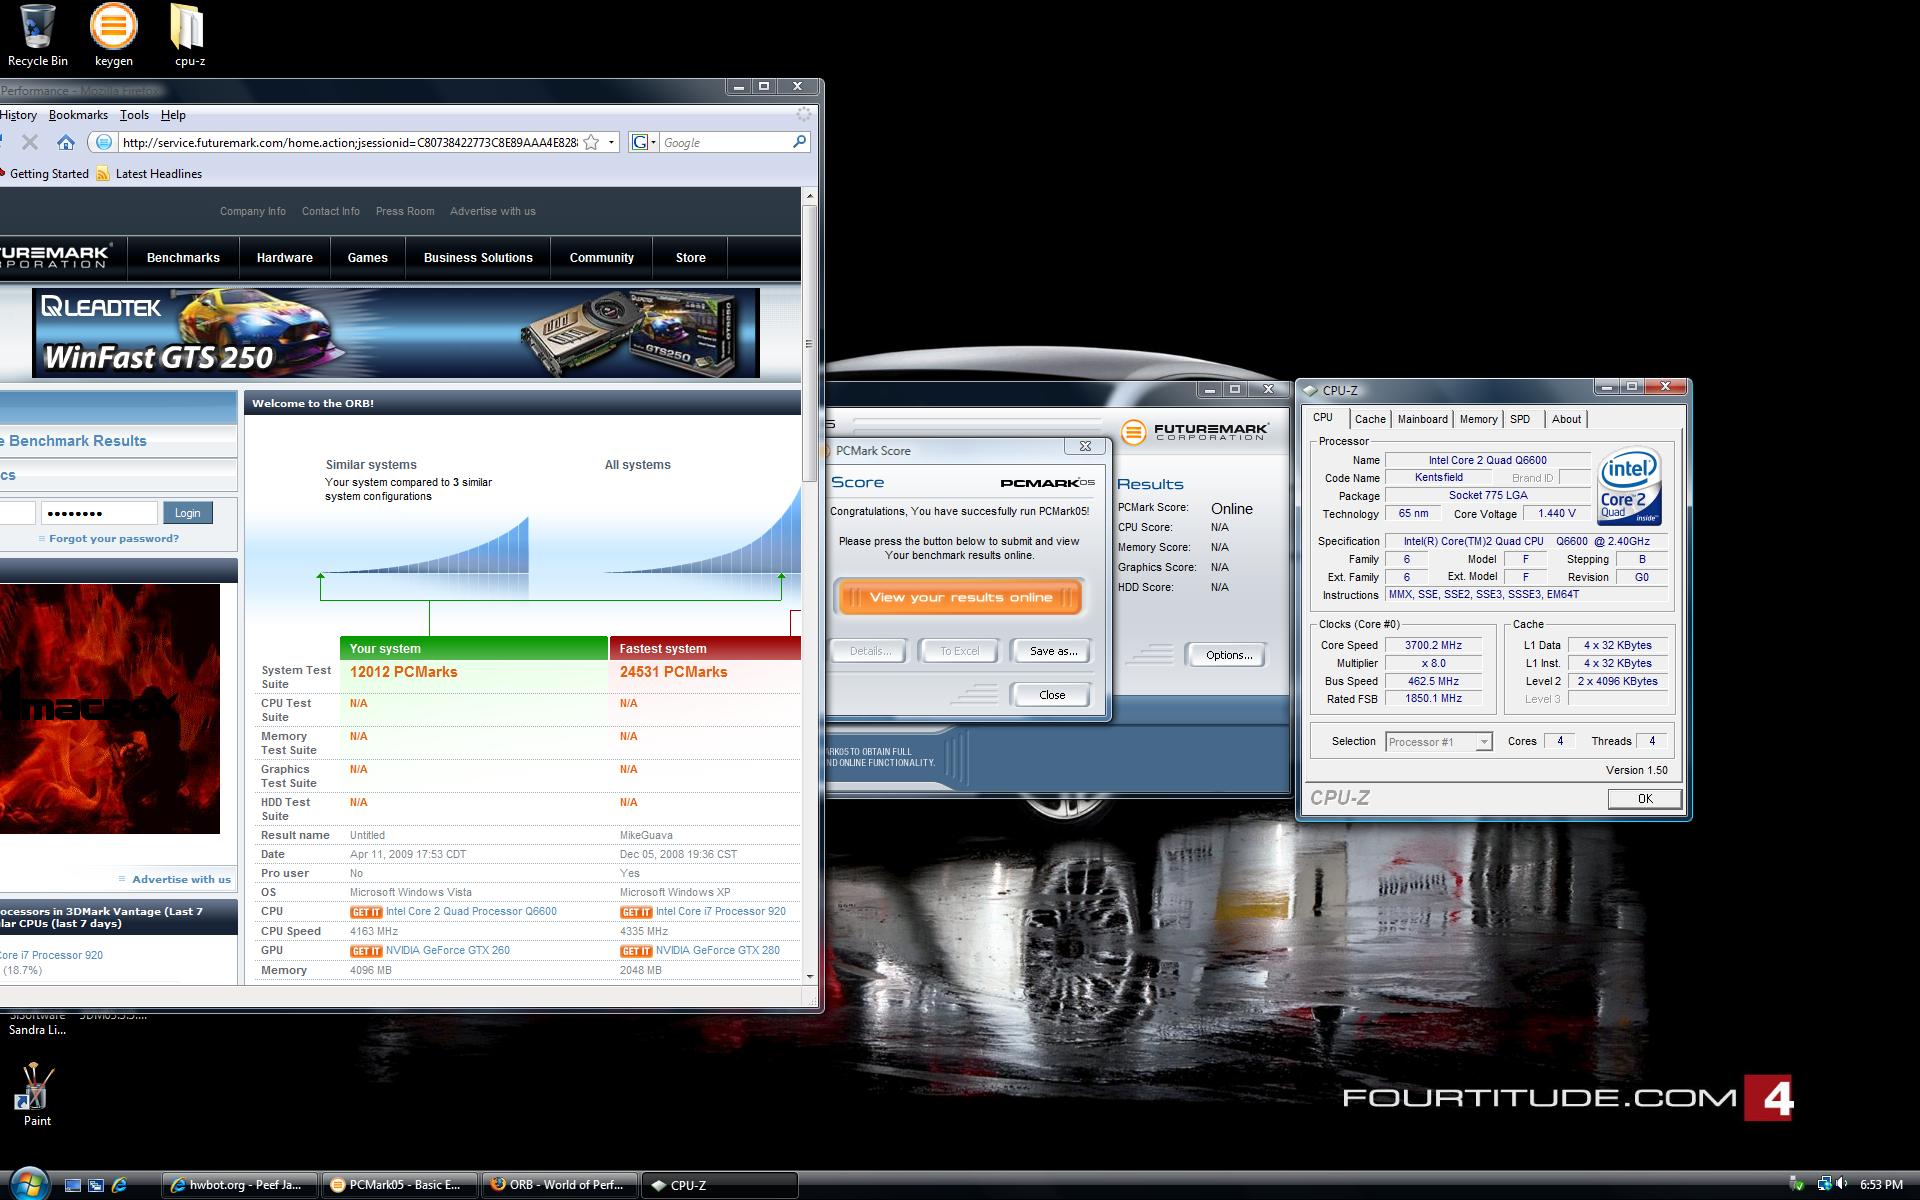This screenshot has height=1200, width=1920.
Task: Click the Options... button in PCMark05
Action: point(1229,655)
